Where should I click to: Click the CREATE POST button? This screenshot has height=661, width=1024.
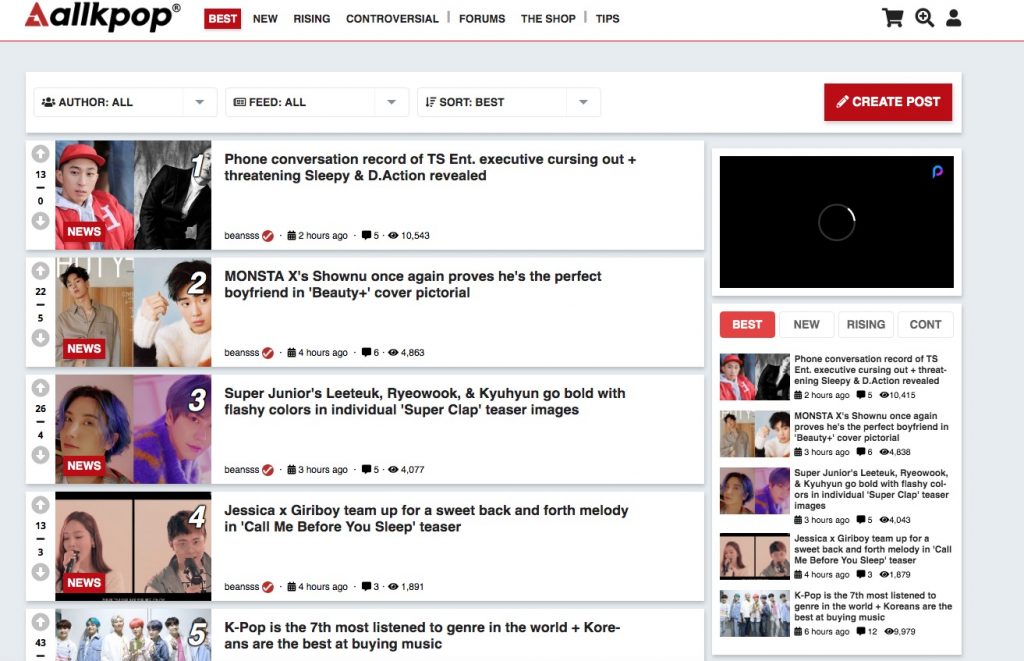pyautogui.click(x=888, y=102)
